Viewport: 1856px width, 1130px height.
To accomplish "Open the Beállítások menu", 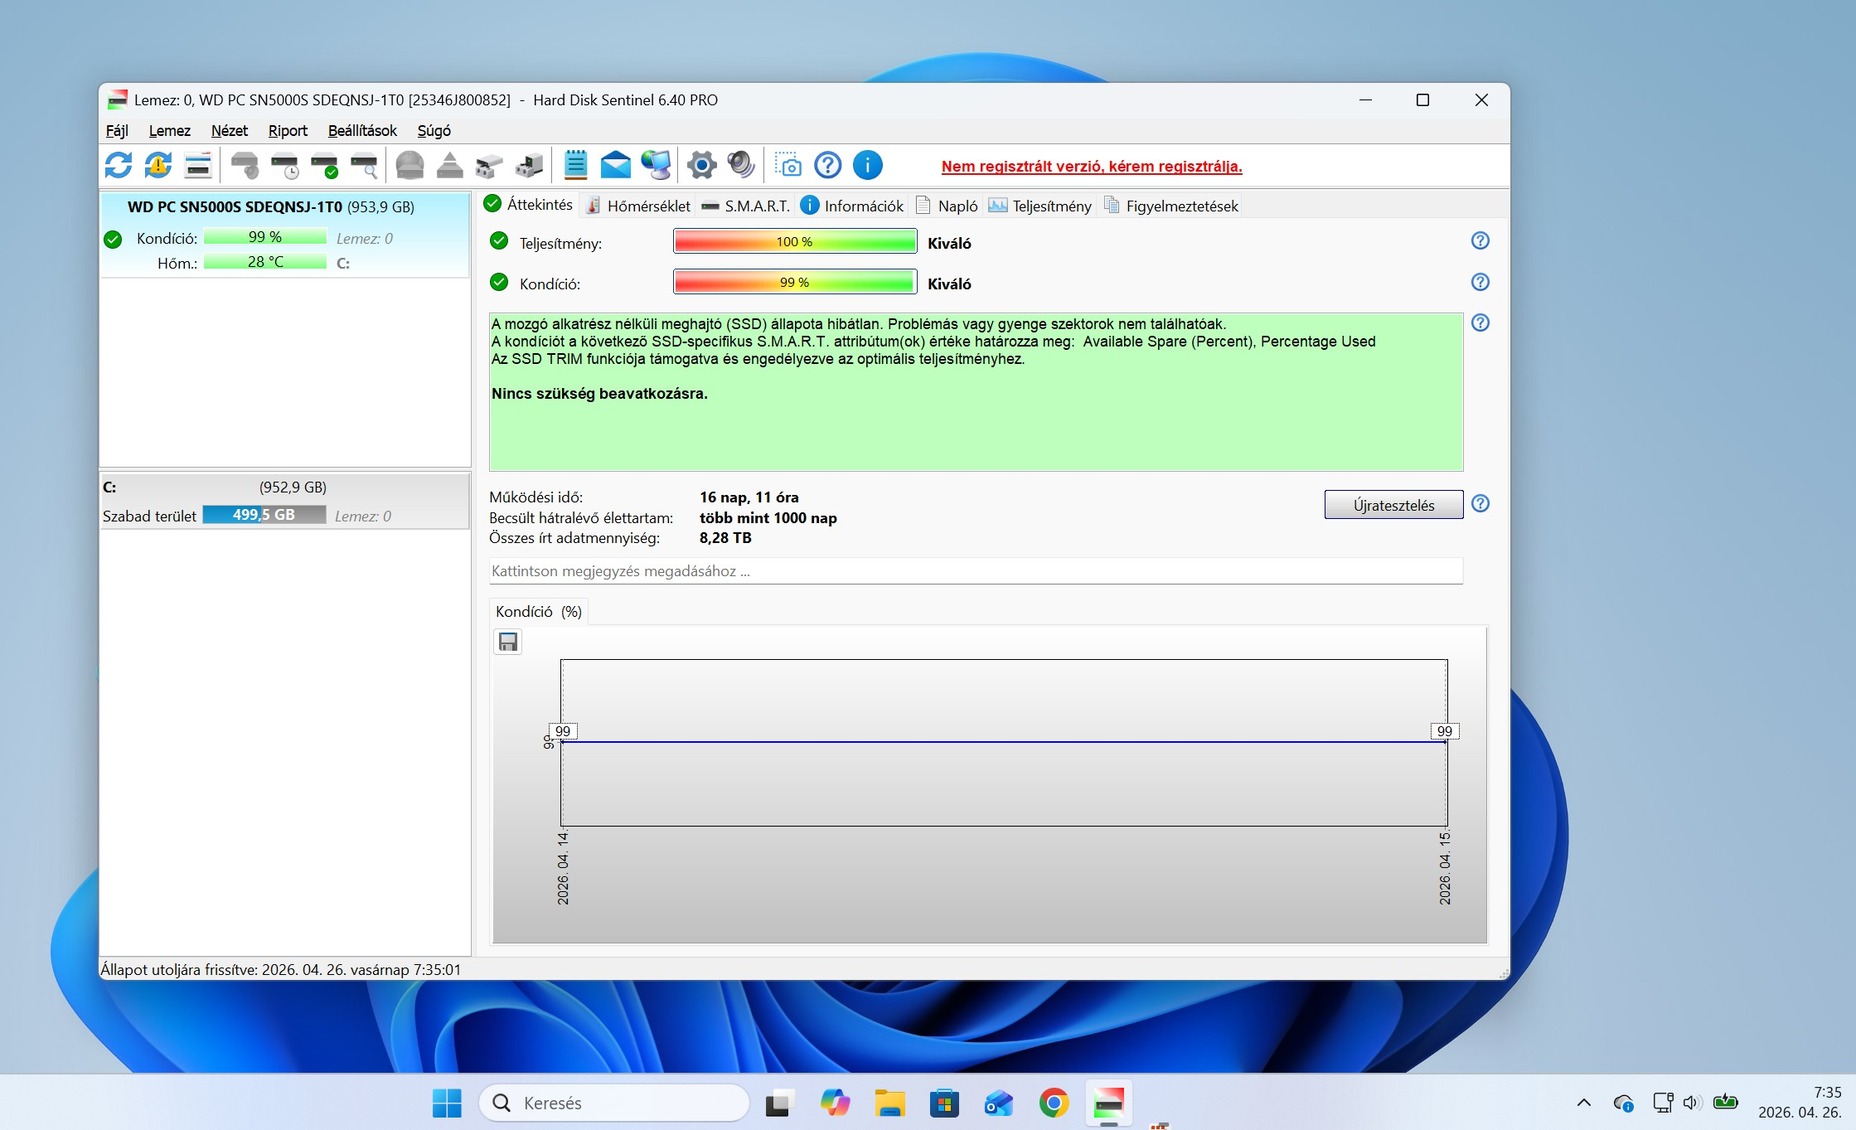I will pyautogui.click(x=362, y=131).
